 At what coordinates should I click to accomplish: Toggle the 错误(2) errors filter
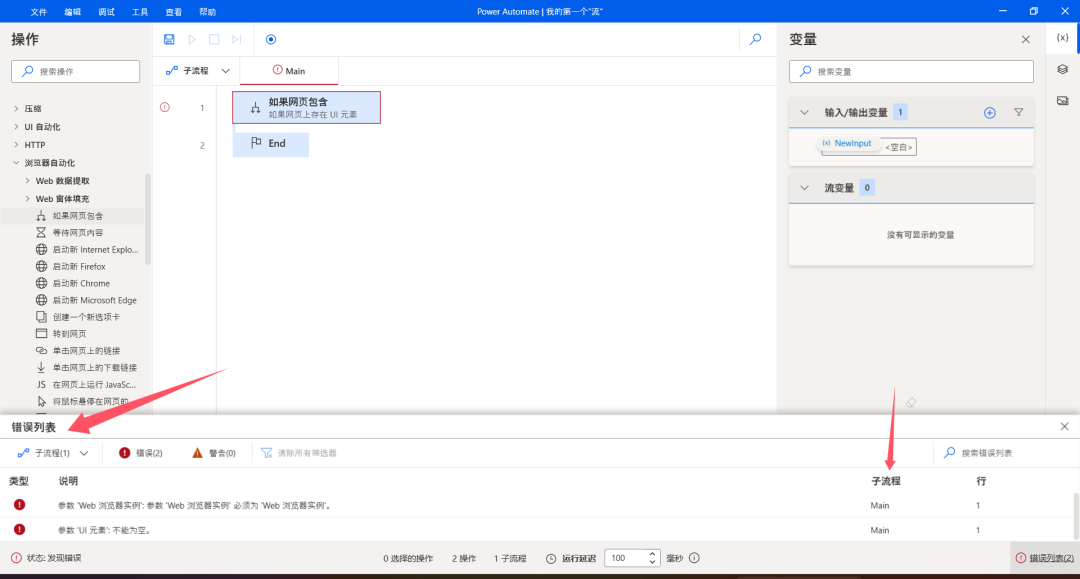pyautogui.click(x=141, y=453)
